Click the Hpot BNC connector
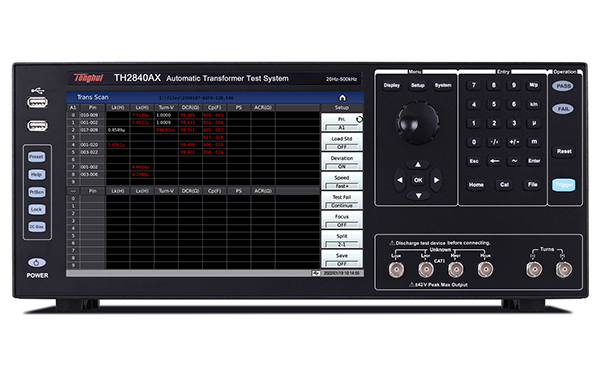 click(x=455, y=269)
